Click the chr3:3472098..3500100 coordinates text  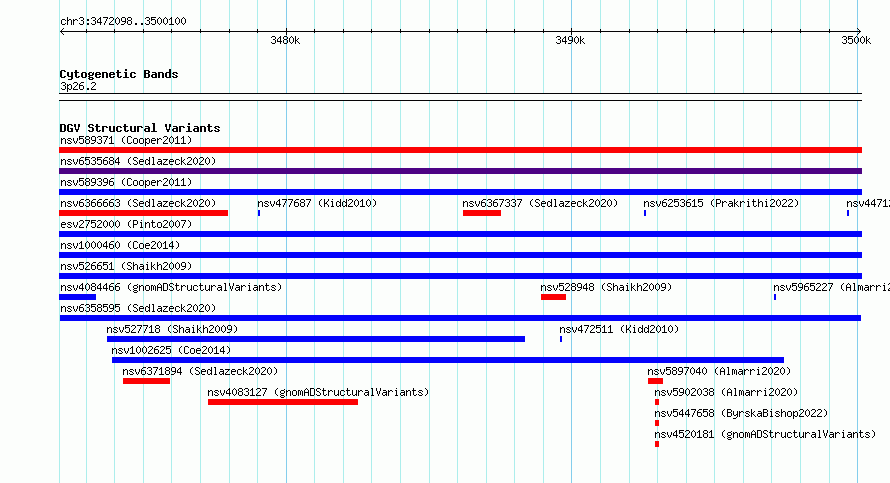click(123, 21)
